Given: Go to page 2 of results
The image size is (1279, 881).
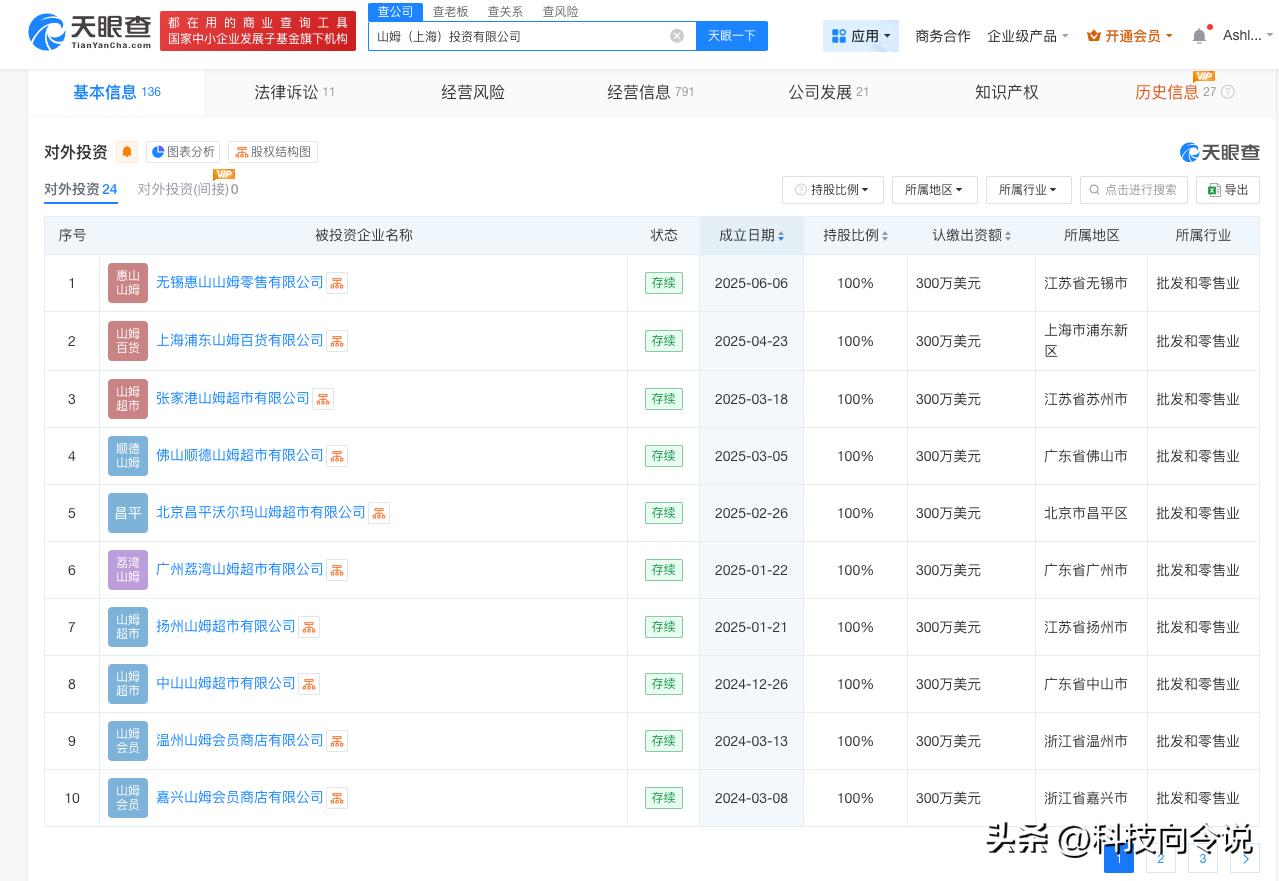Looking at the screenshot, I should 1161,858.
